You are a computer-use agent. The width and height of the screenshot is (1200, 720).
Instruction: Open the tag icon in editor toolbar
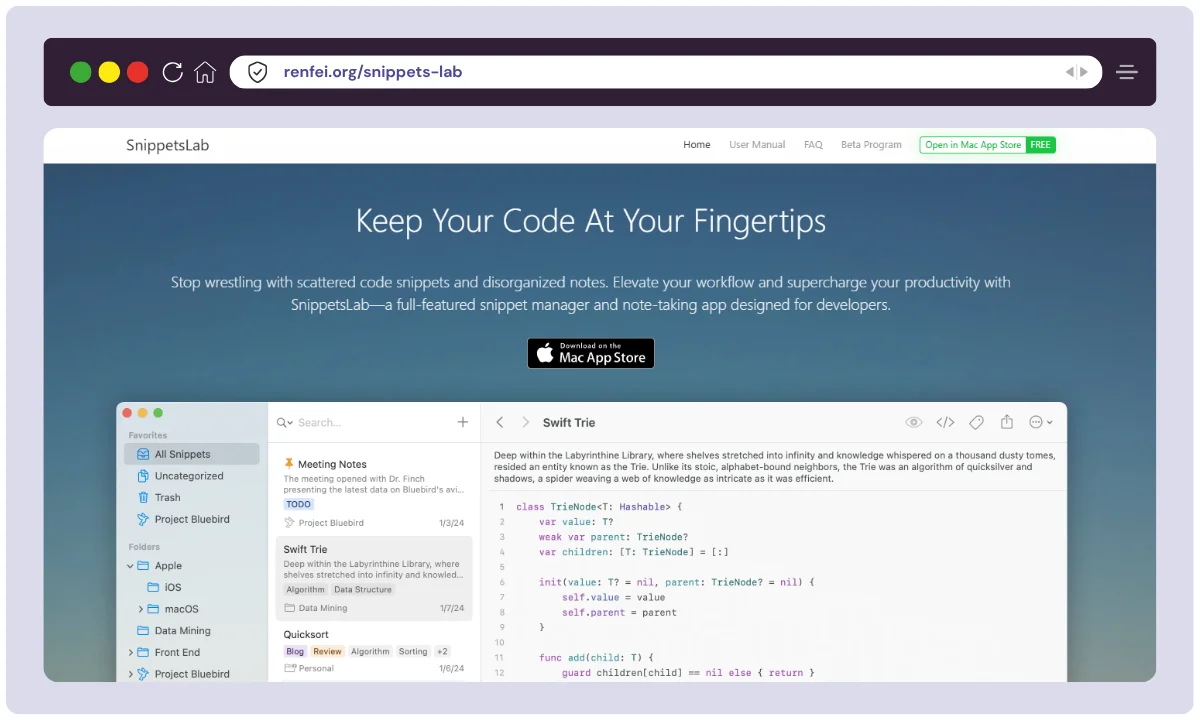977,423
